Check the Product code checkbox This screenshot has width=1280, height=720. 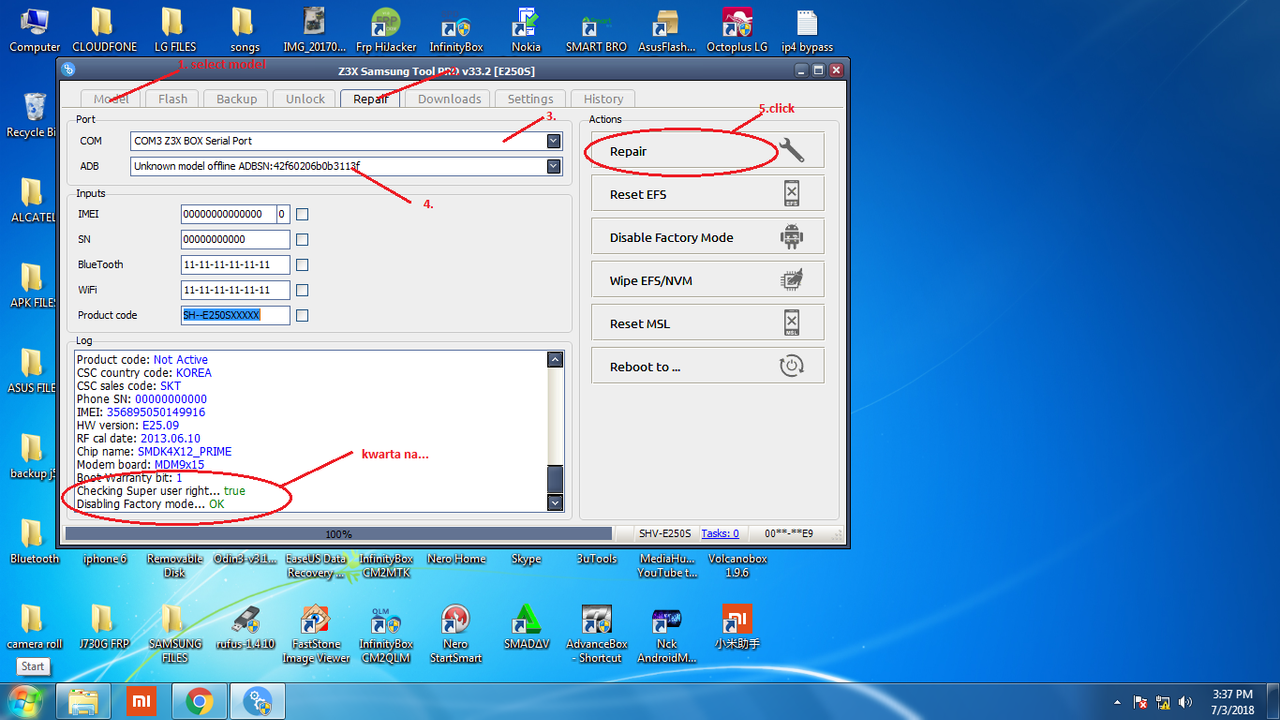pyautogui.click(x=302, y=315)
